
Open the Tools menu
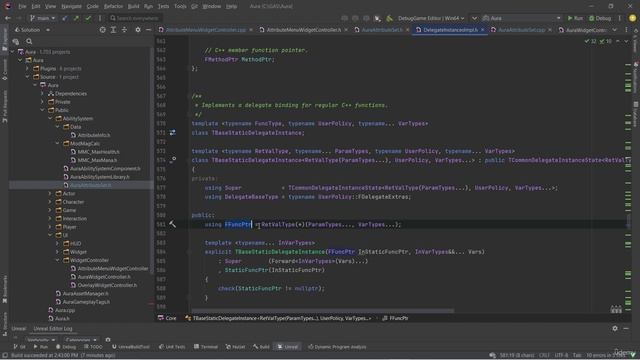pyautogui.click(x=180, y=6)
